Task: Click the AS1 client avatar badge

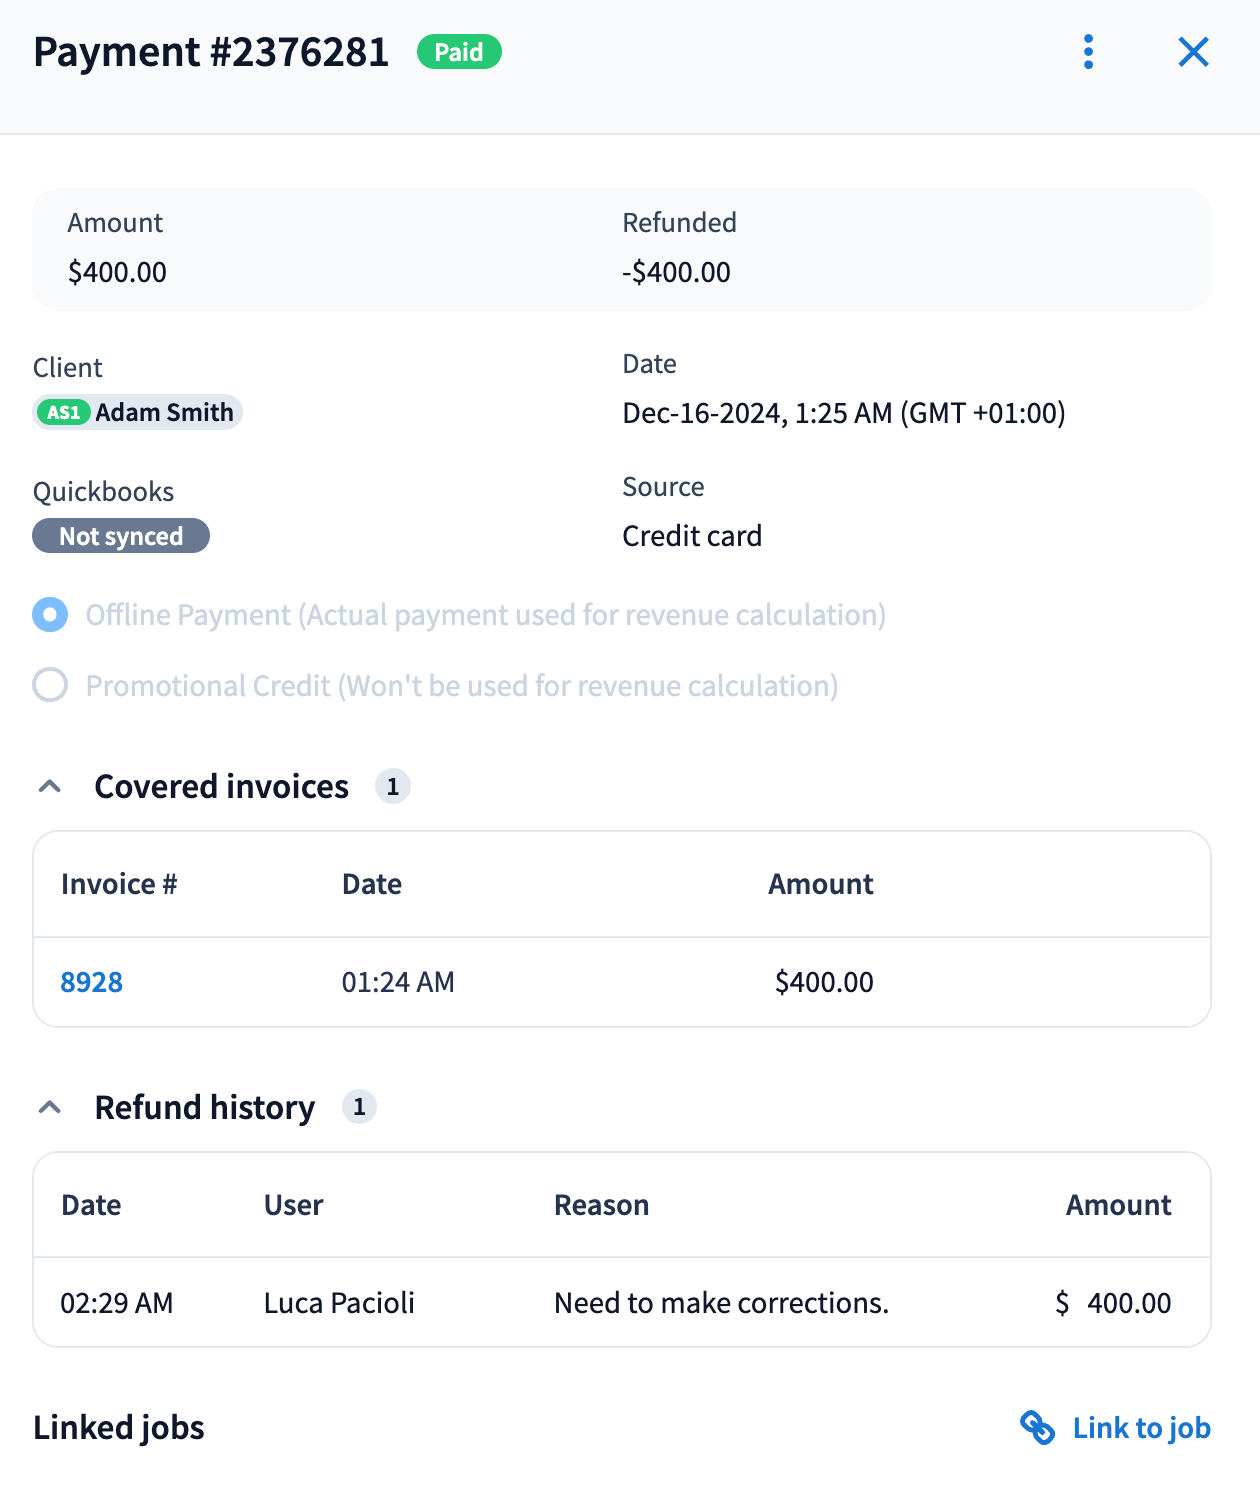Action: point(64,412)
